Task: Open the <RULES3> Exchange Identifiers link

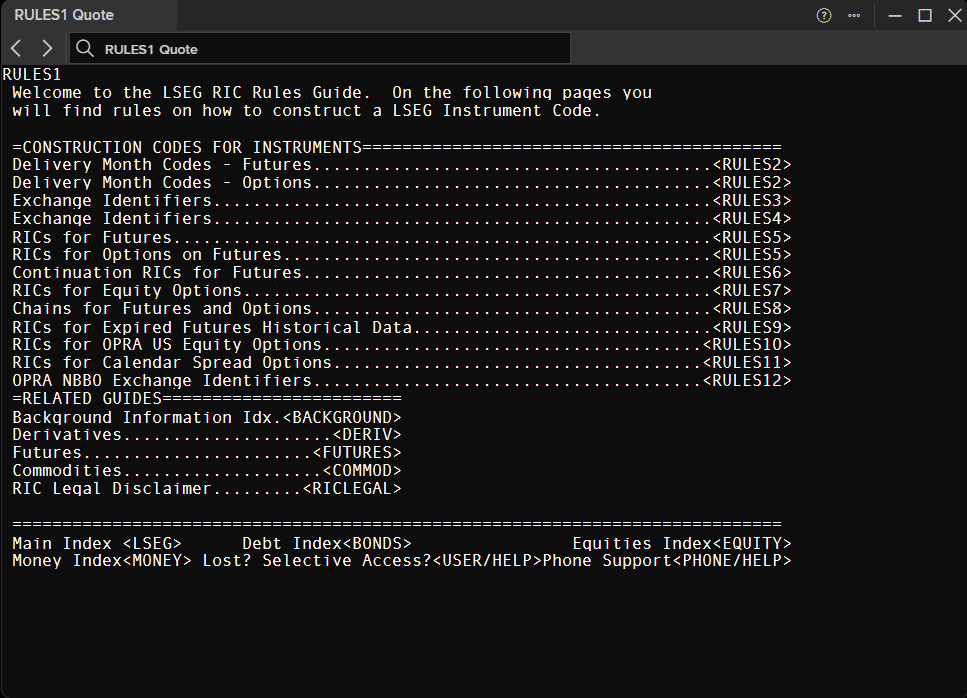Action: coord(752,201)
